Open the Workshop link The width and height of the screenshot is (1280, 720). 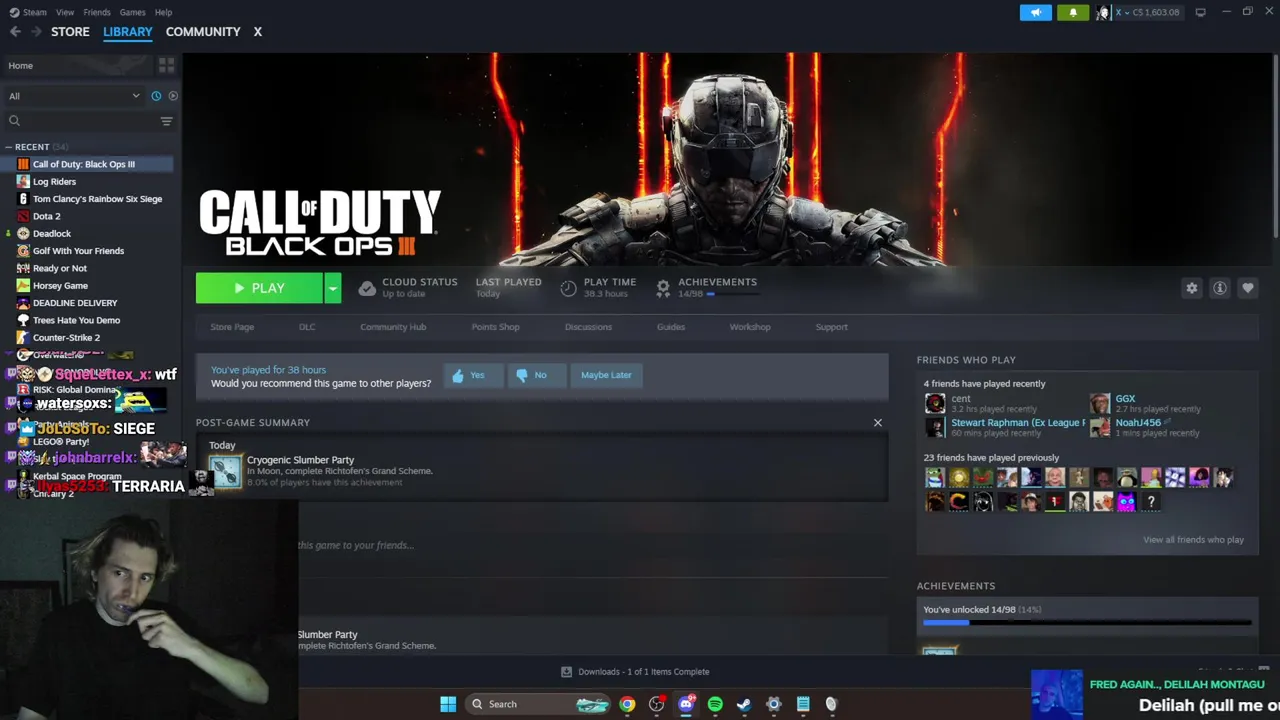[750, 327]
